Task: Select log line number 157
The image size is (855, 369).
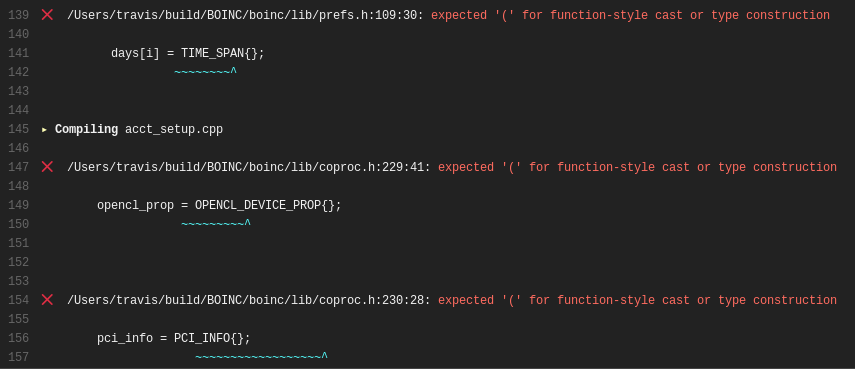Action: 19,358
